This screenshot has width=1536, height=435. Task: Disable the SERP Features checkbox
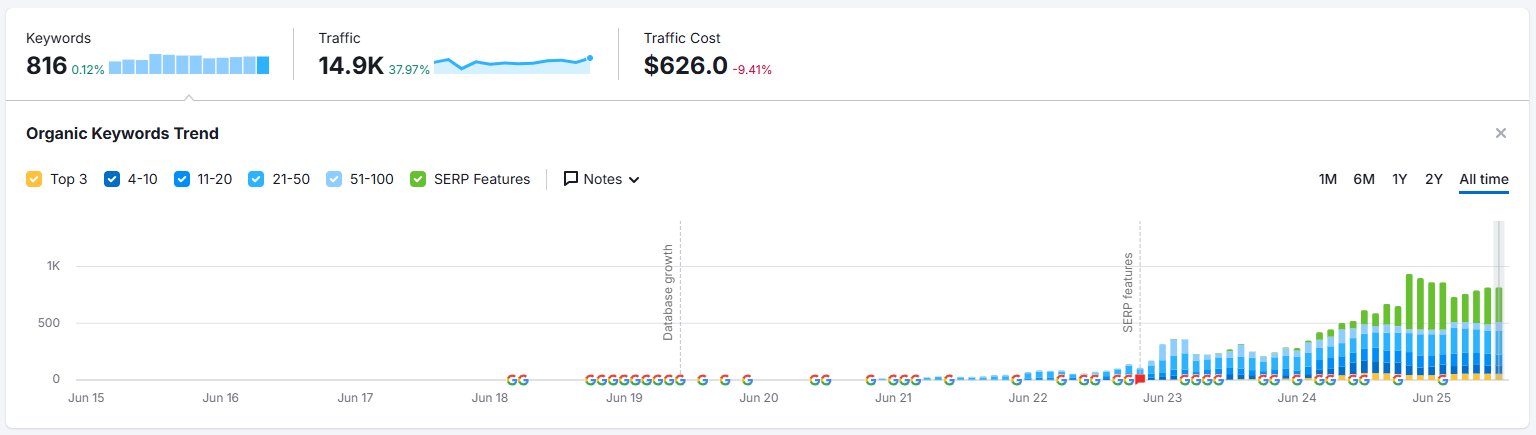click(419, 179)
